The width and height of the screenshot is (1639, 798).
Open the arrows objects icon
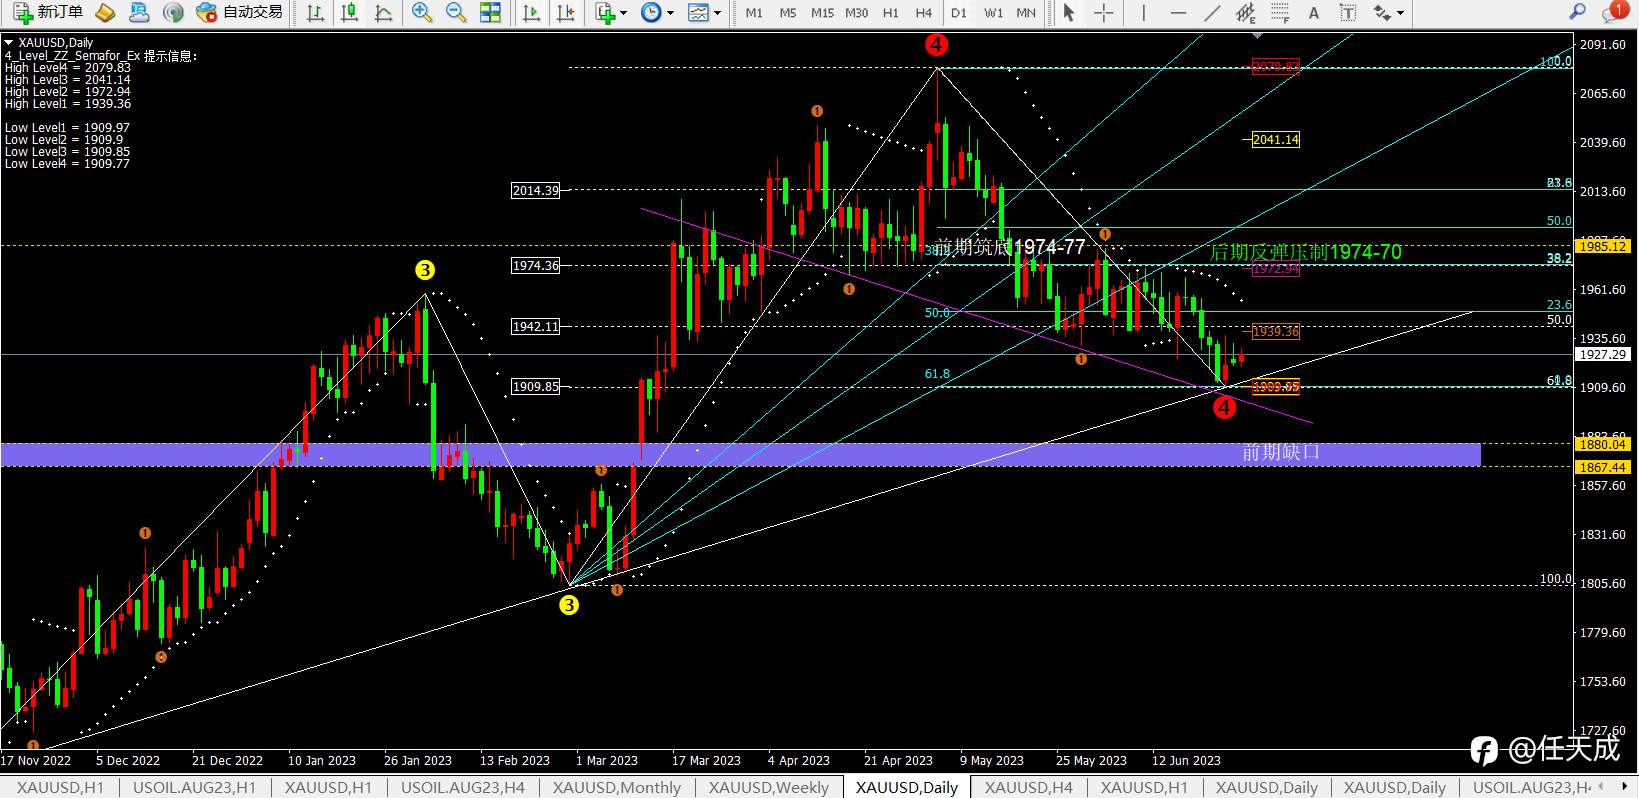[1382, 12]
